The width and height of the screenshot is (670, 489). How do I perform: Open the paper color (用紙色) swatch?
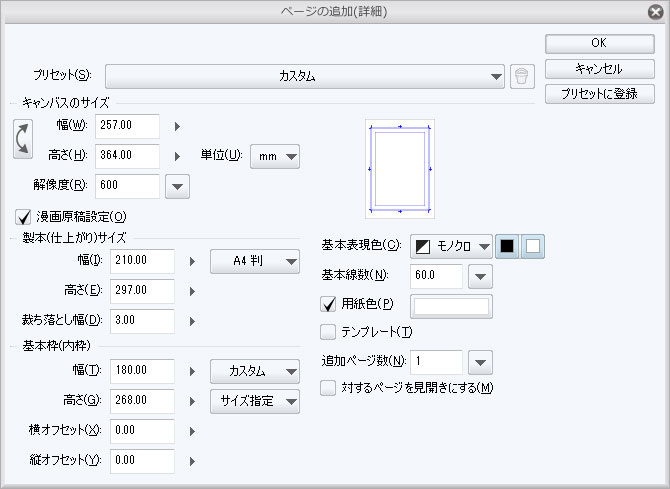click(451, 306)
